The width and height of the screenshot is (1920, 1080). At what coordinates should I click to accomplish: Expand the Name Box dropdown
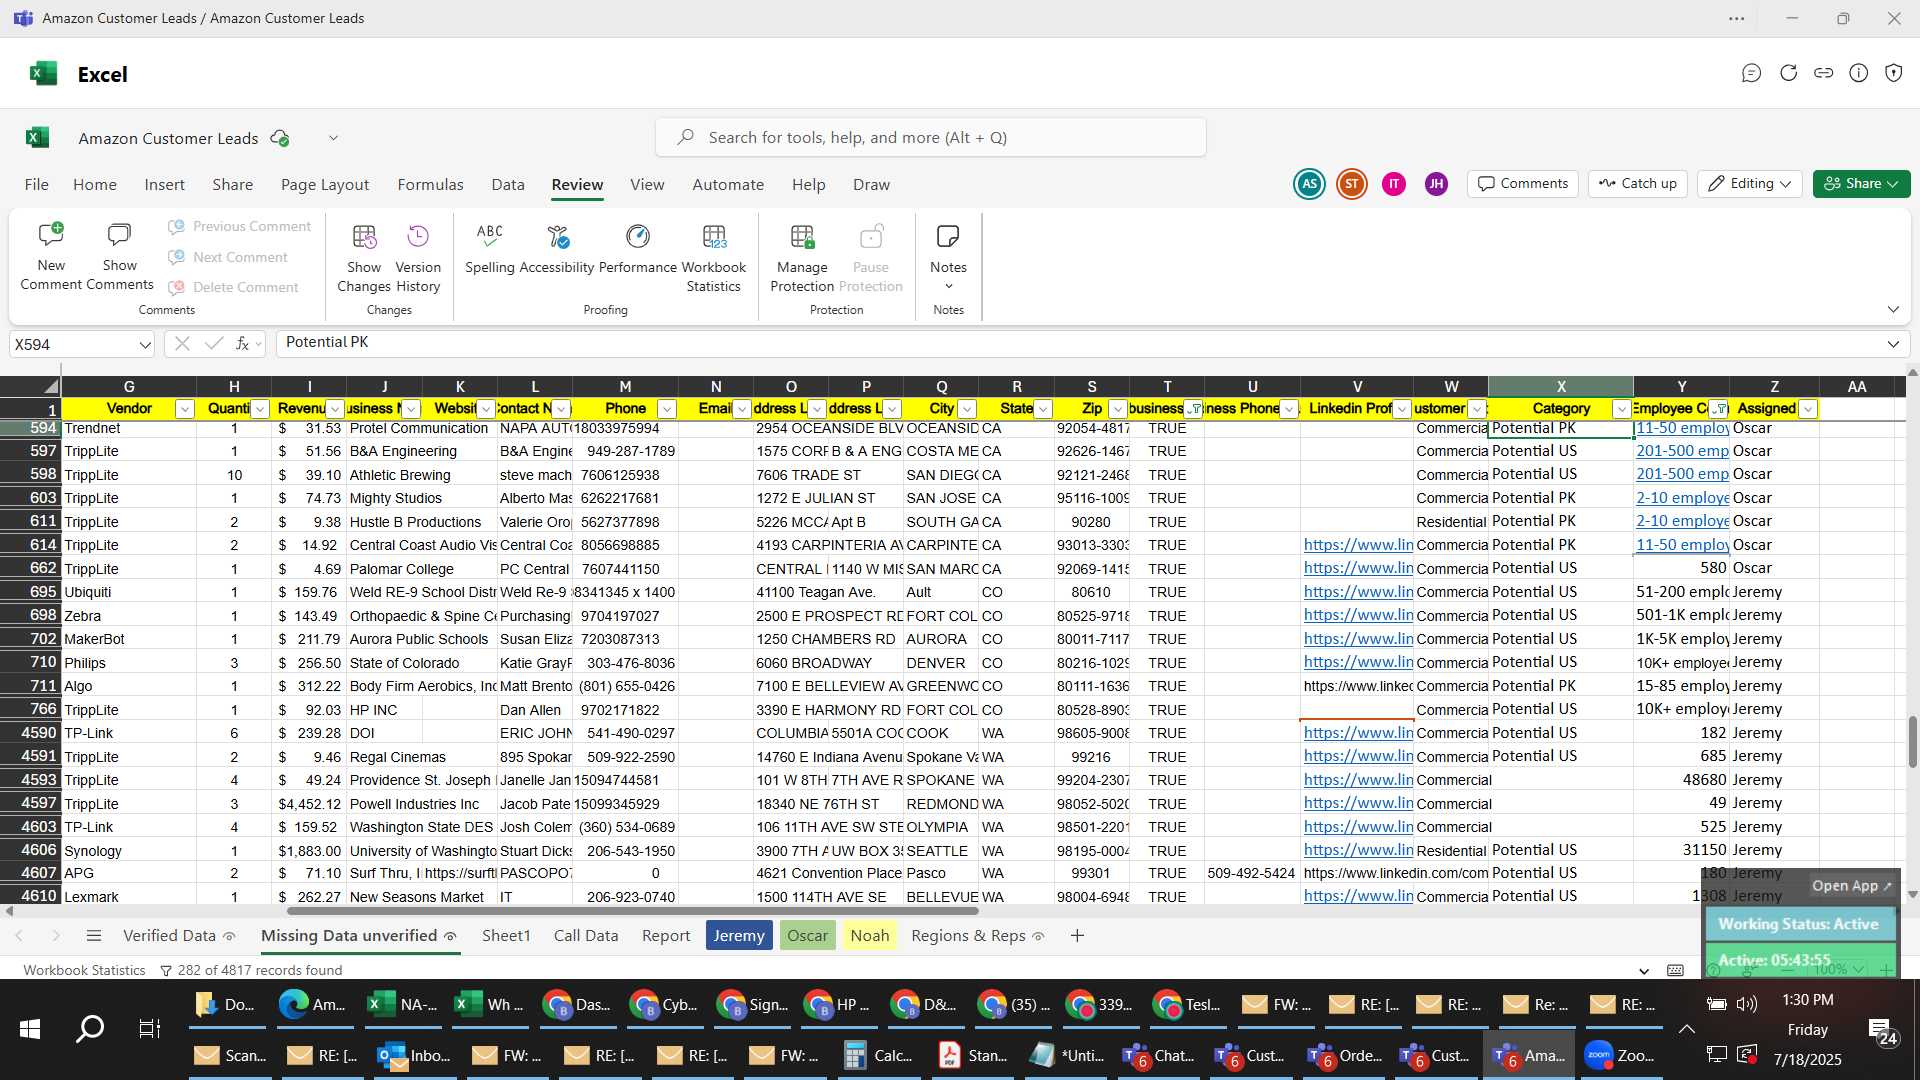pyautogui.click(x=145, y=345)
